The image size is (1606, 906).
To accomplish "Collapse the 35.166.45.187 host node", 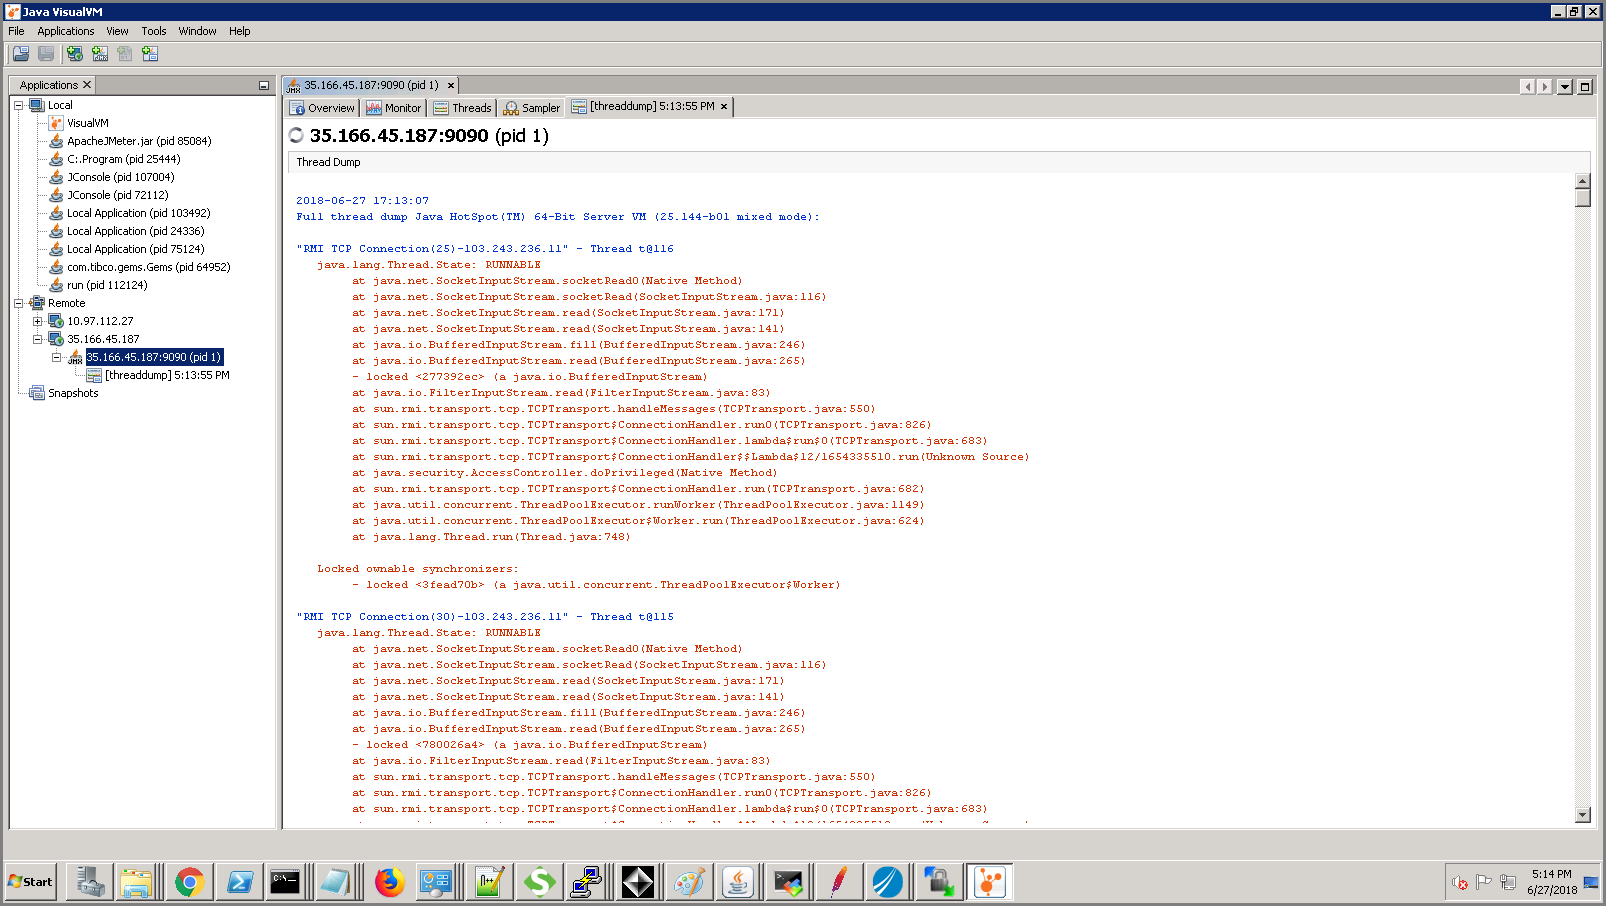I will [37, 339].
